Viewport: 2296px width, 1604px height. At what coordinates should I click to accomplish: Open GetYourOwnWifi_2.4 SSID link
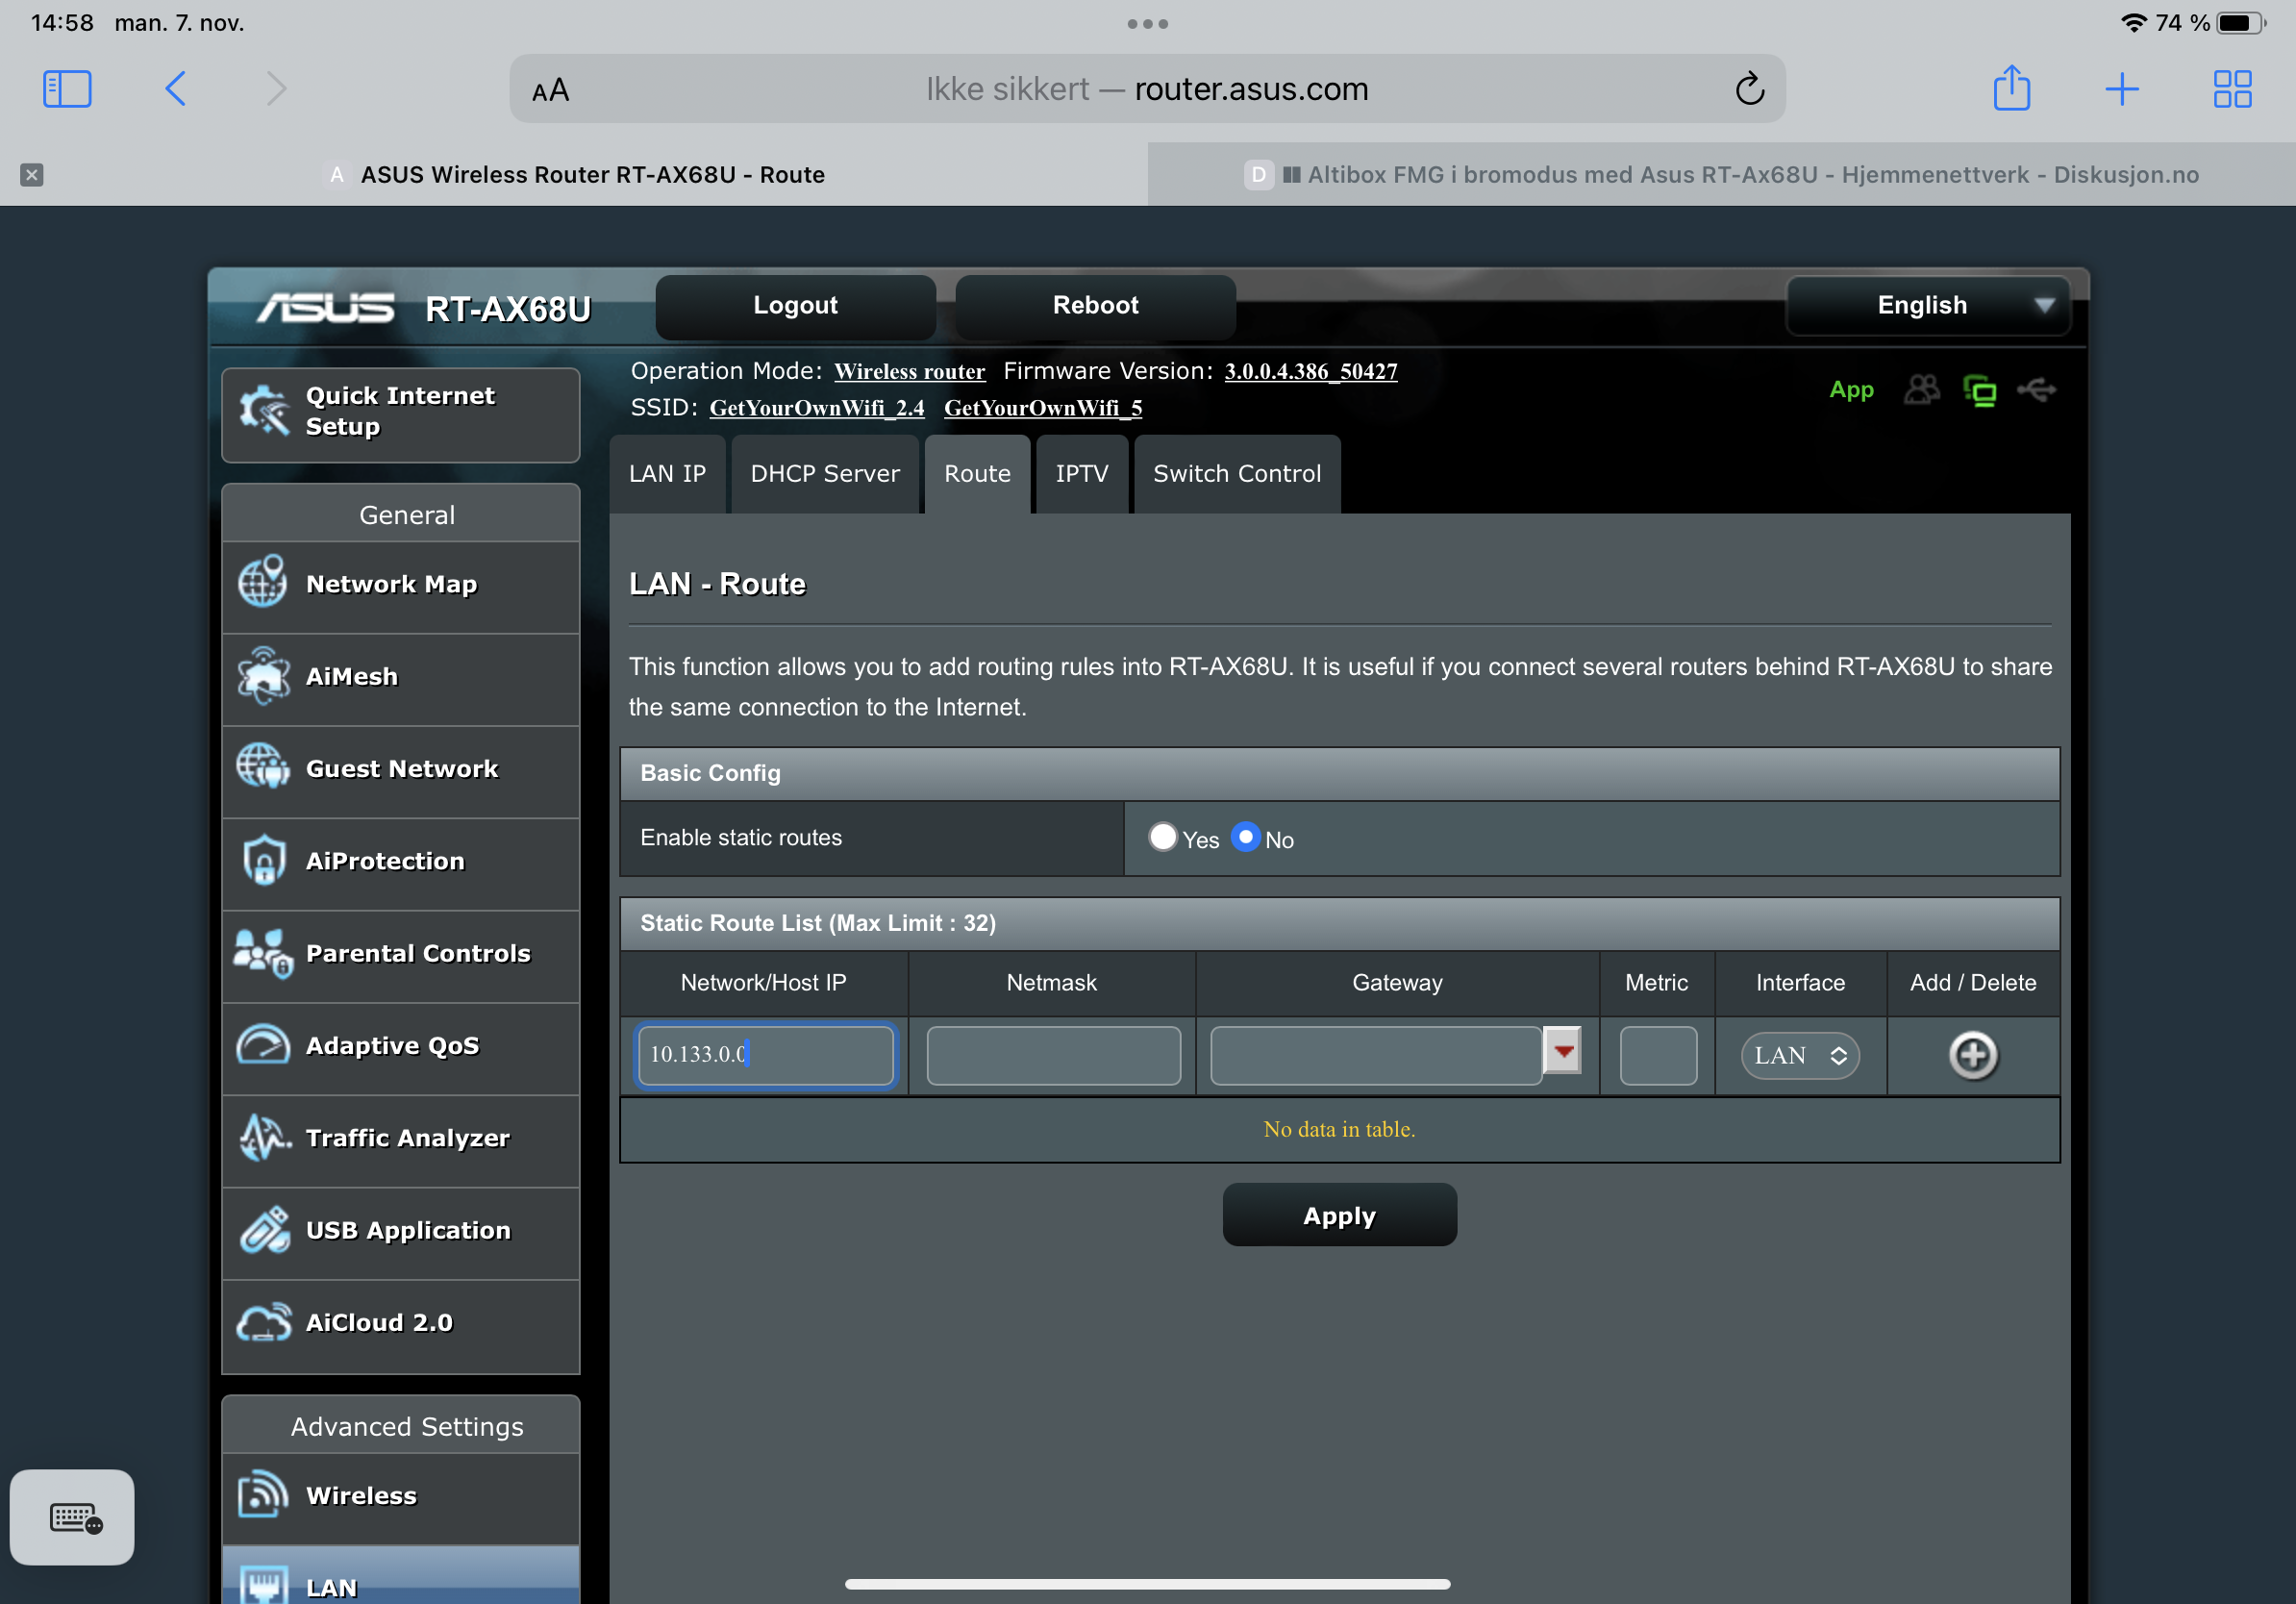[x=816, y=409]
